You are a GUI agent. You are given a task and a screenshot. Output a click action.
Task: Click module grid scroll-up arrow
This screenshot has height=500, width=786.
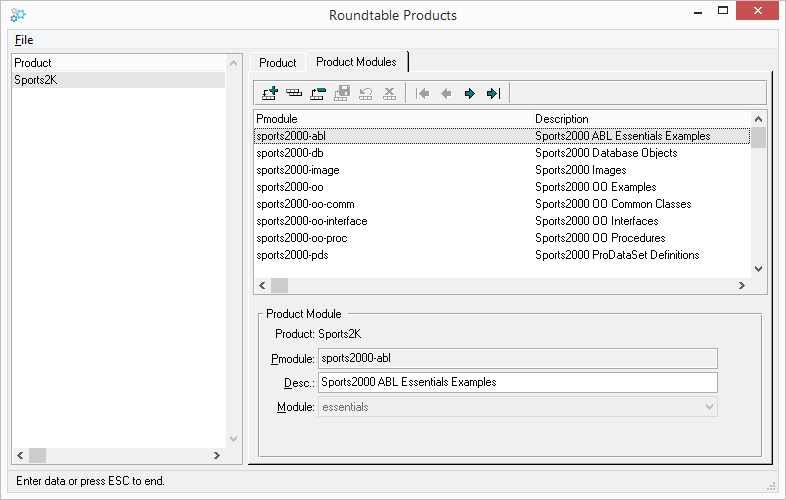pyautogui.click(x=758, y=119)
